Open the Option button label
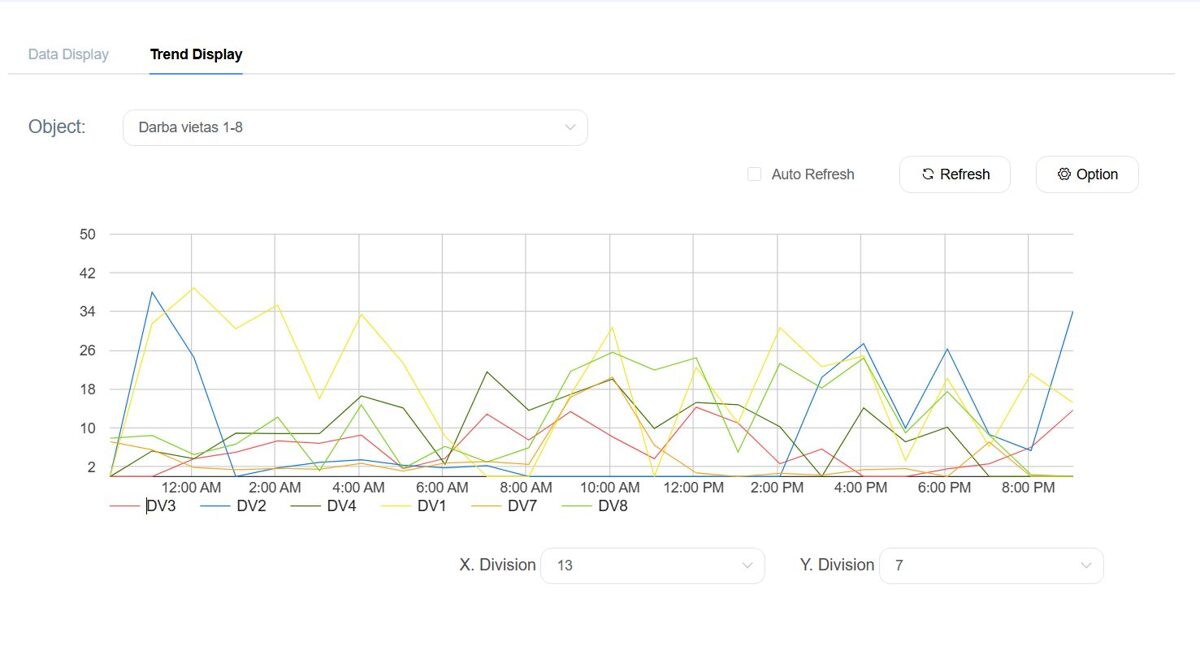Screen dimensions: 1200x658 [1097, 174]
